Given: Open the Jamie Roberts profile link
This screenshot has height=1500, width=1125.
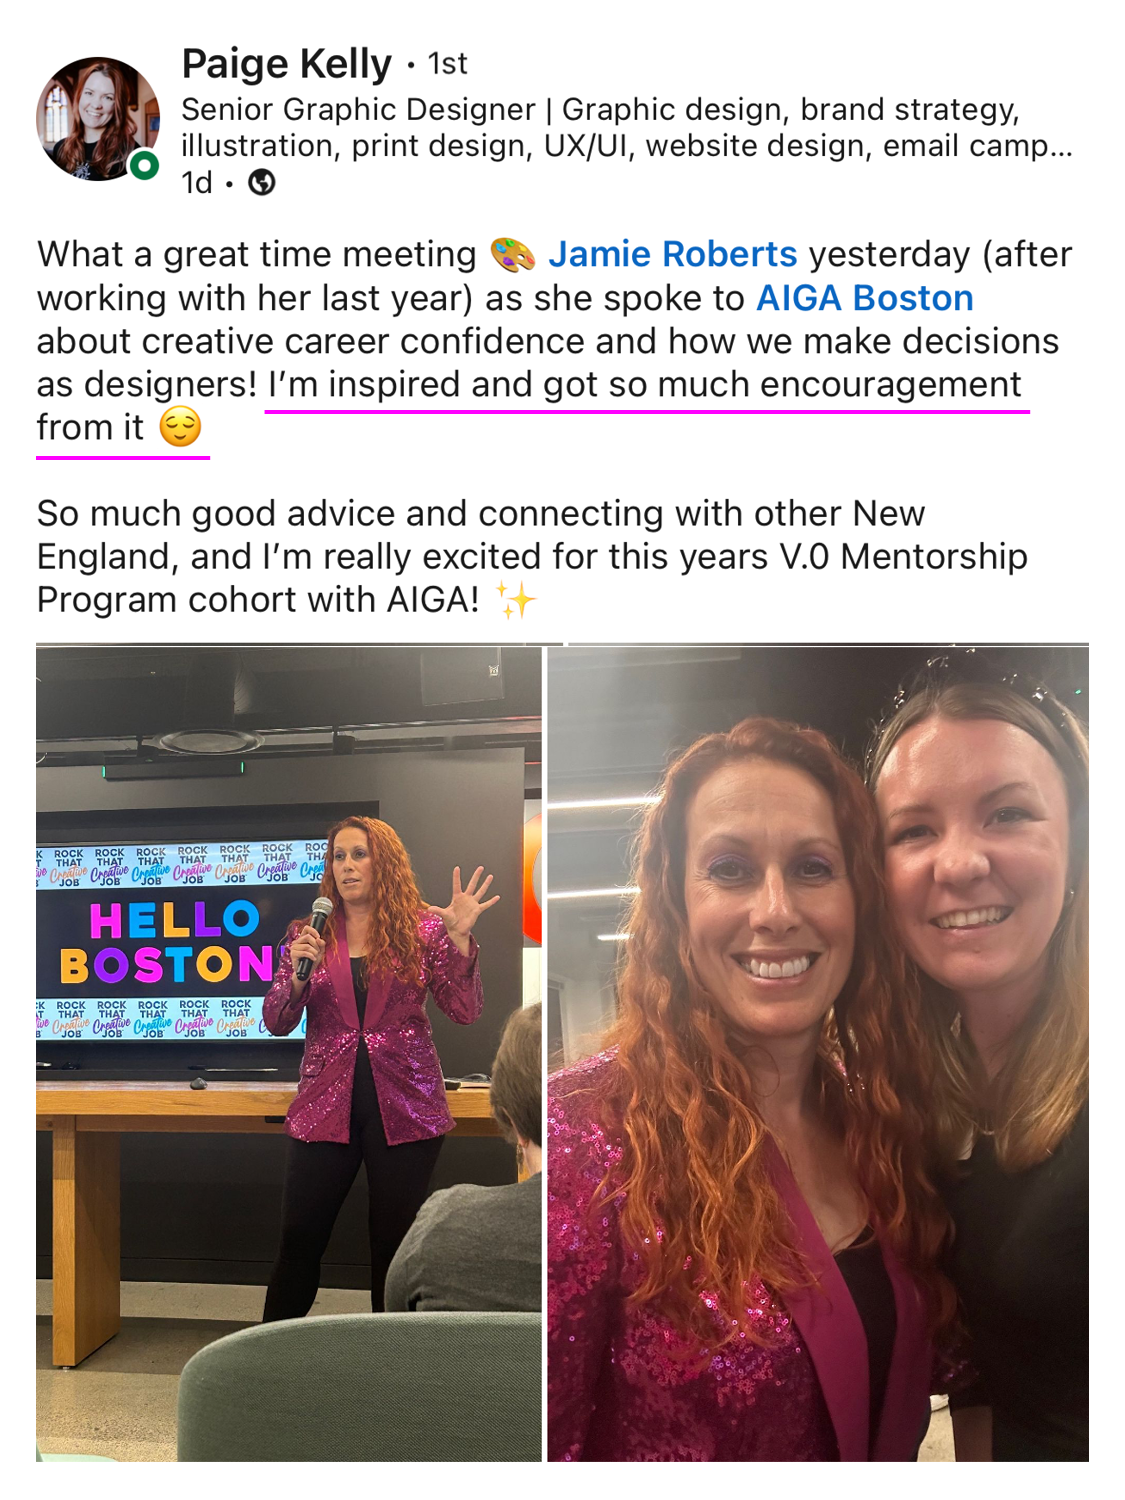Looking at the screenshot, I should (x=672, y=255).
